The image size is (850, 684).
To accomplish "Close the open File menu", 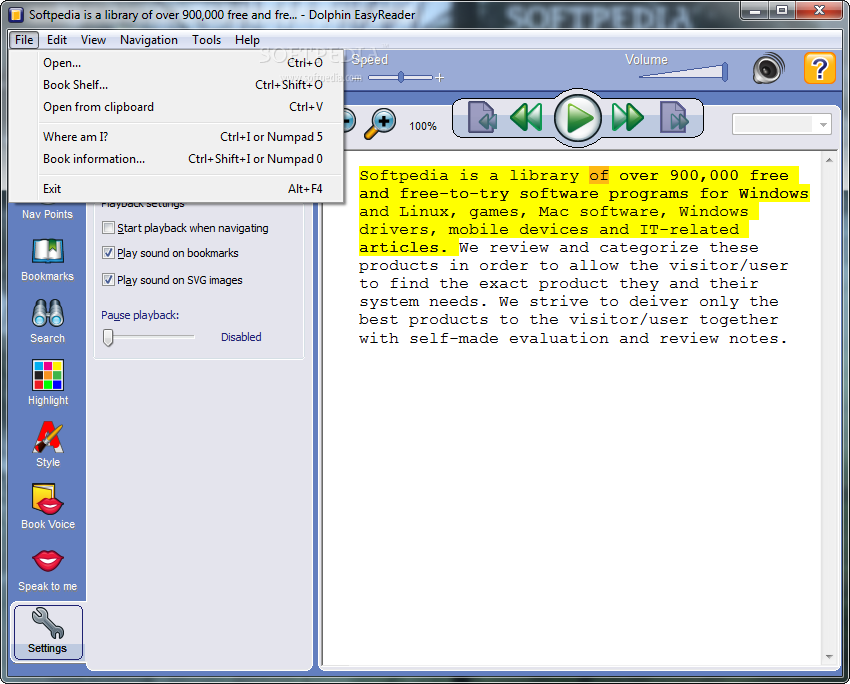I will click(24, 40).
